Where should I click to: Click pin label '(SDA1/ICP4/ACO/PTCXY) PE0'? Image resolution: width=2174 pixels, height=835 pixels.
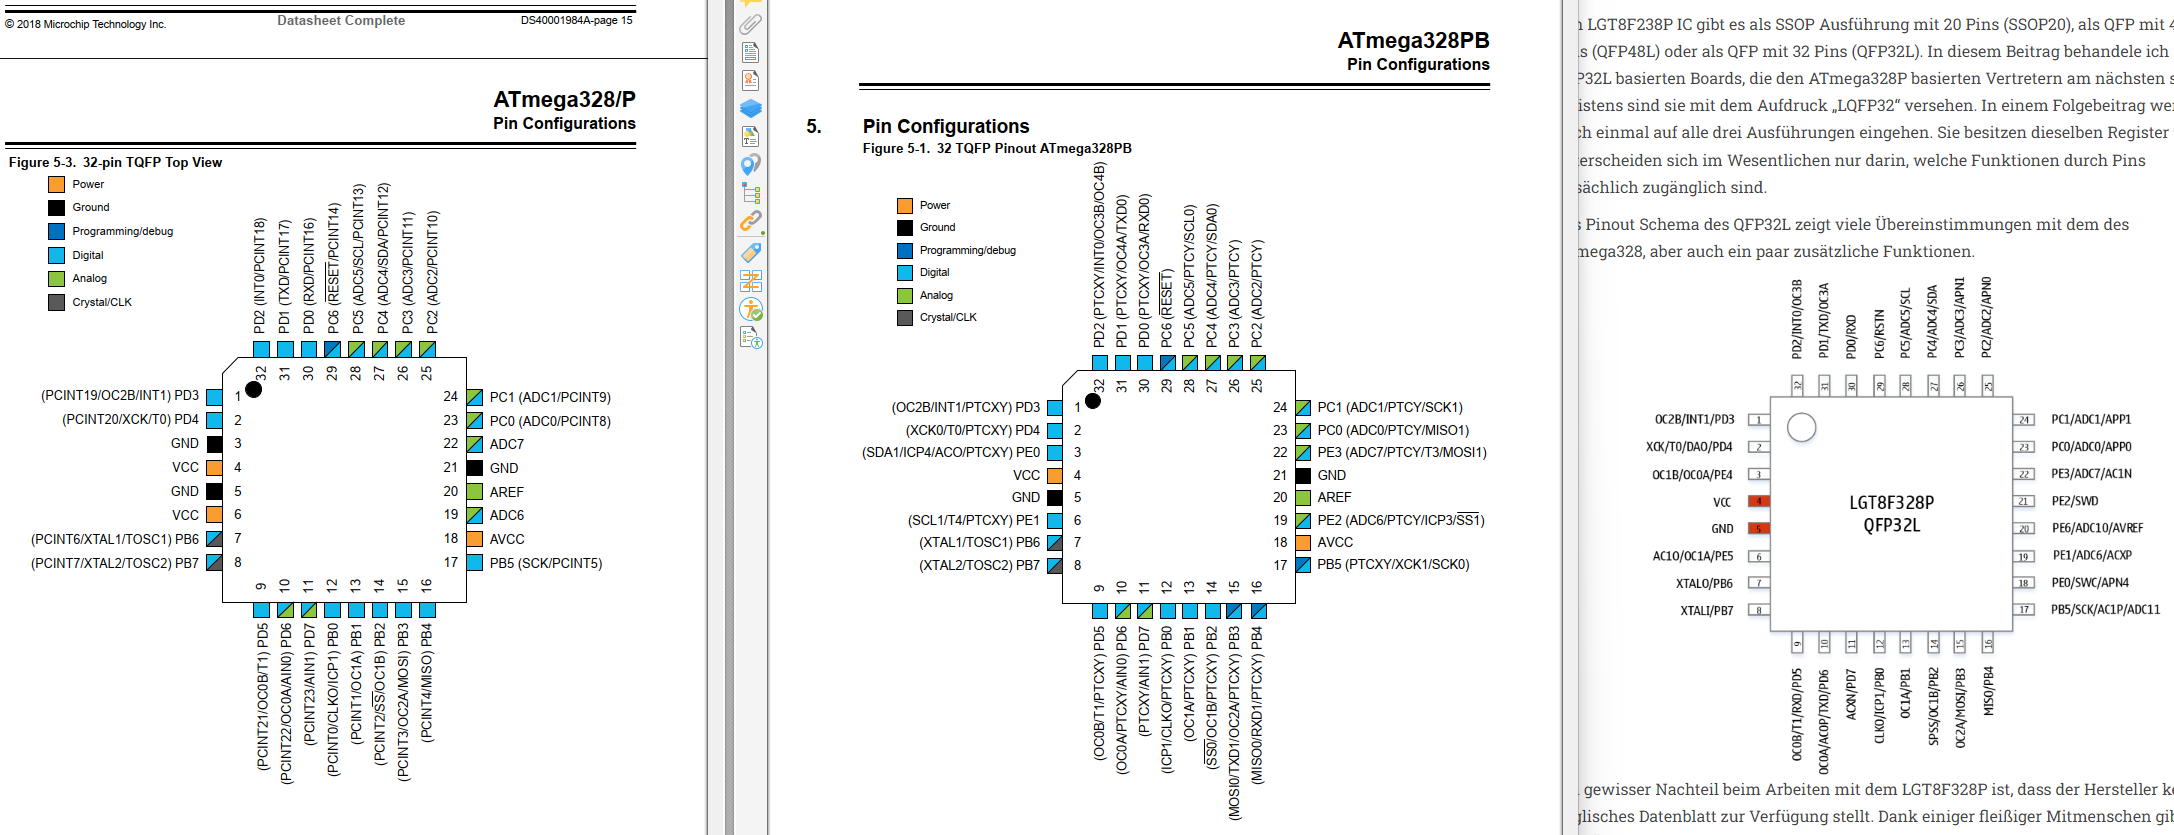pos(951,452)
